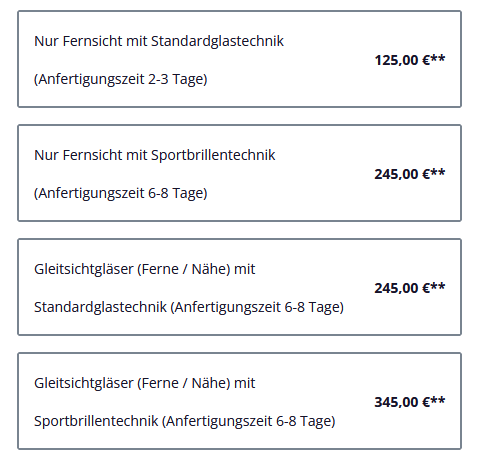The image size is (478, 459).
Task: Choose Gleitsichtgläser mit Standardglastechnik option
Action: [239, 287]
